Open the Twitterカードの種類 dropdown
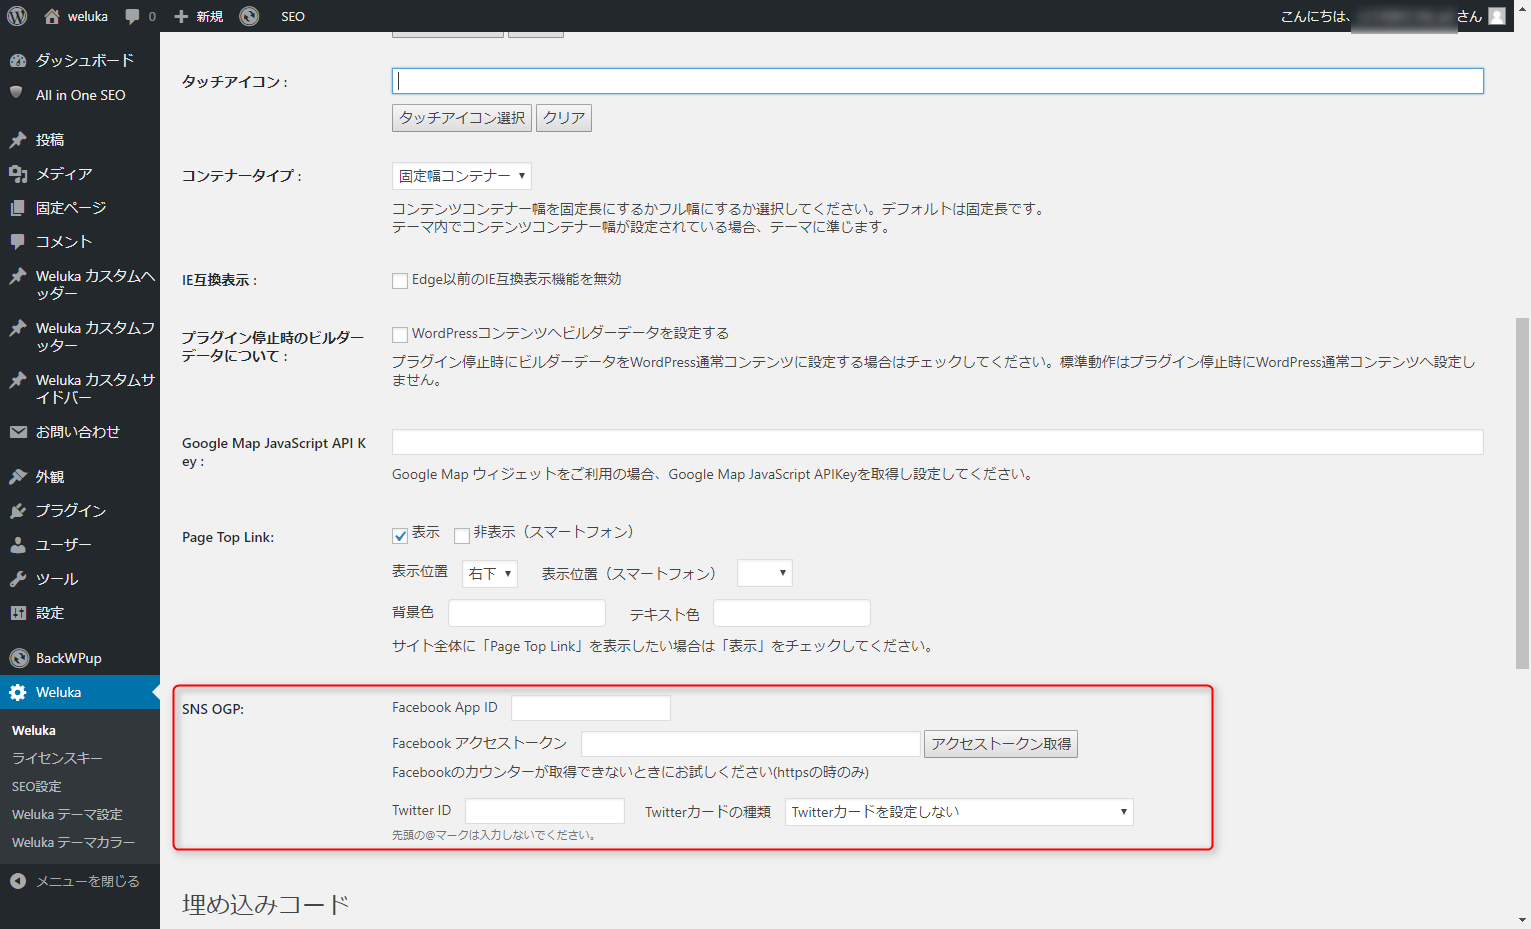Image resolution: width=1531 pixels, height=929 pixels. point(960,812)
